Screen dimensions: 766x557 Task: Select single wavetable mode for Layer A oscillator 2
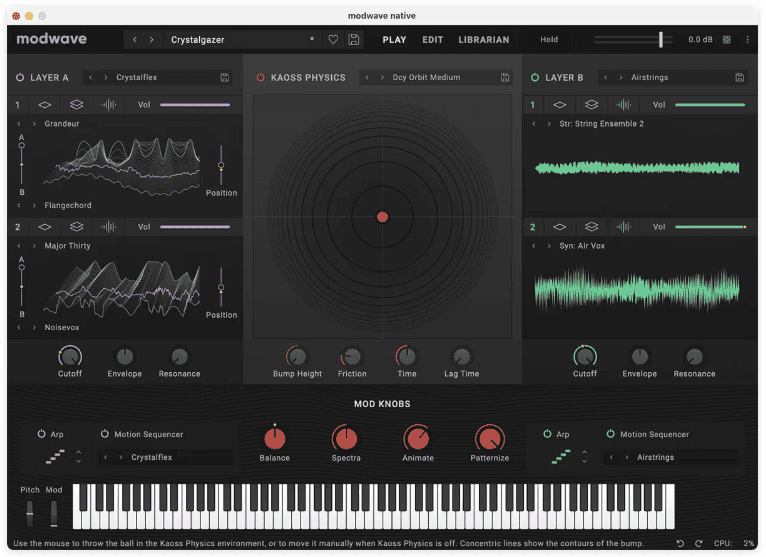tap(44, 227)
